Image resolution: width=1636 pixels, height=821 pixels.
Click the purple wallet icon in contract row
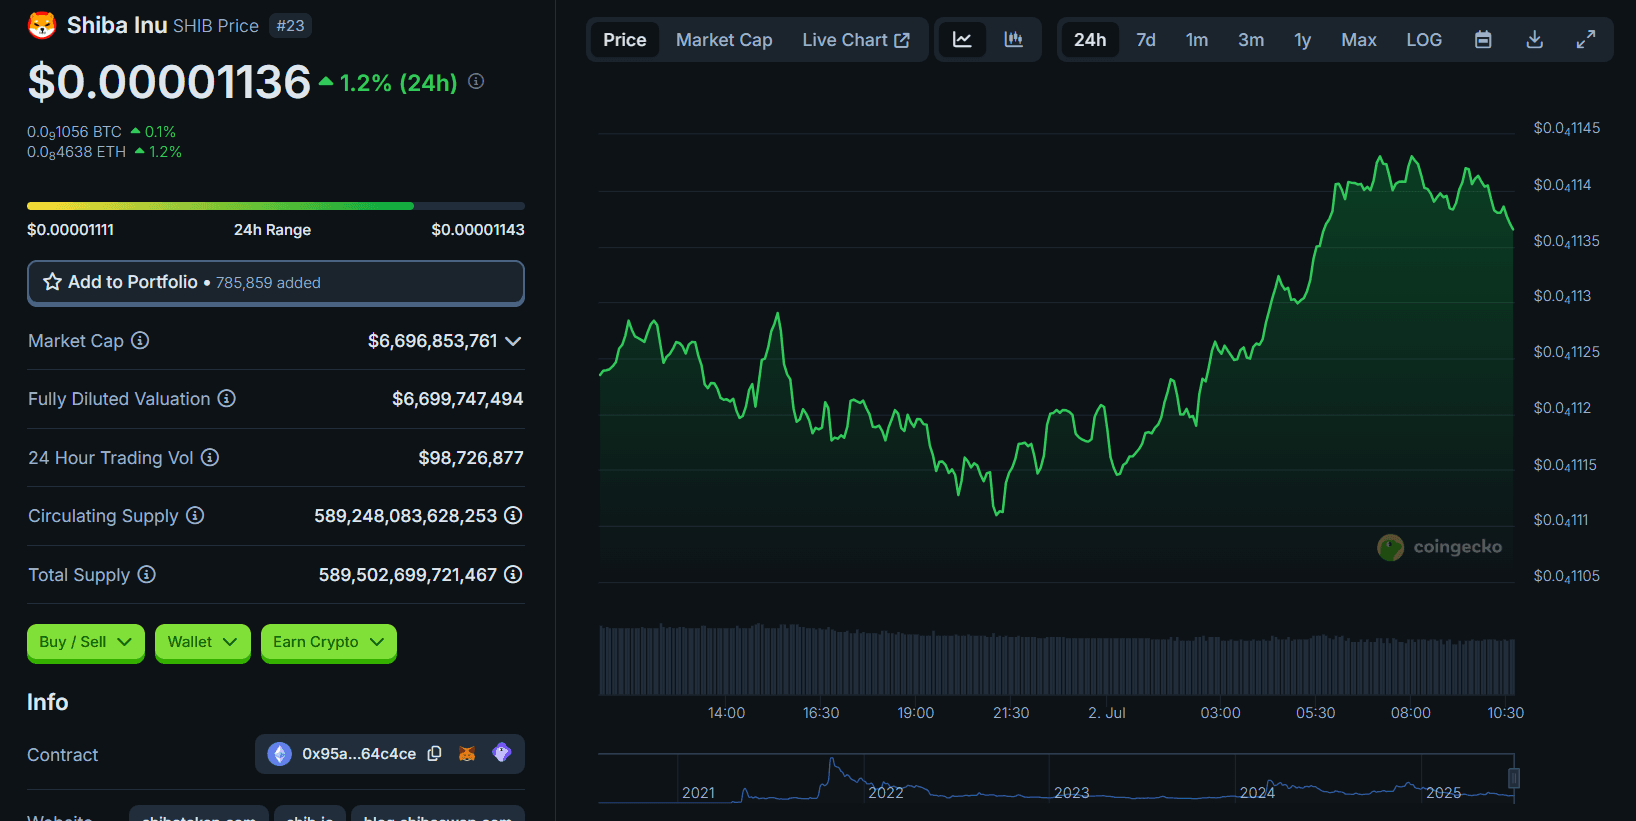pyautogui.click(x=502, y=753)
